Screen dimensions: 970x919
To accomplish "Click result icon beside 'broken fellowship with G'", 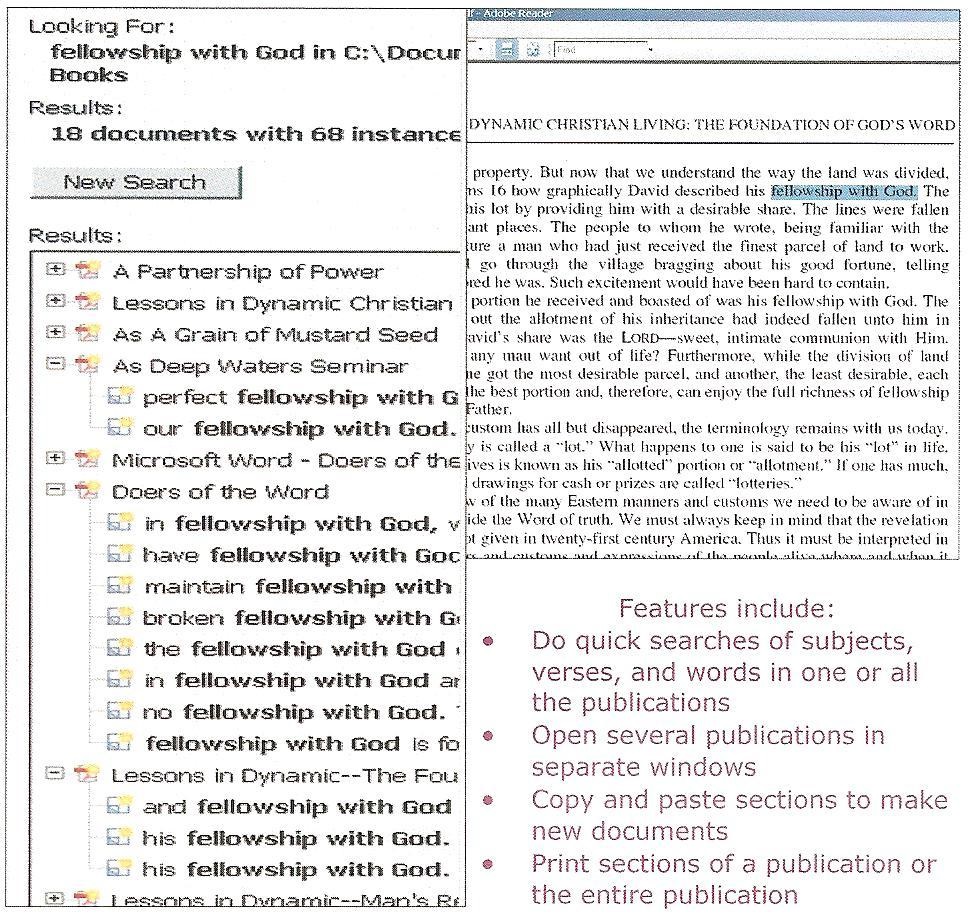I will pyautogui.click(x=119, y=617).
